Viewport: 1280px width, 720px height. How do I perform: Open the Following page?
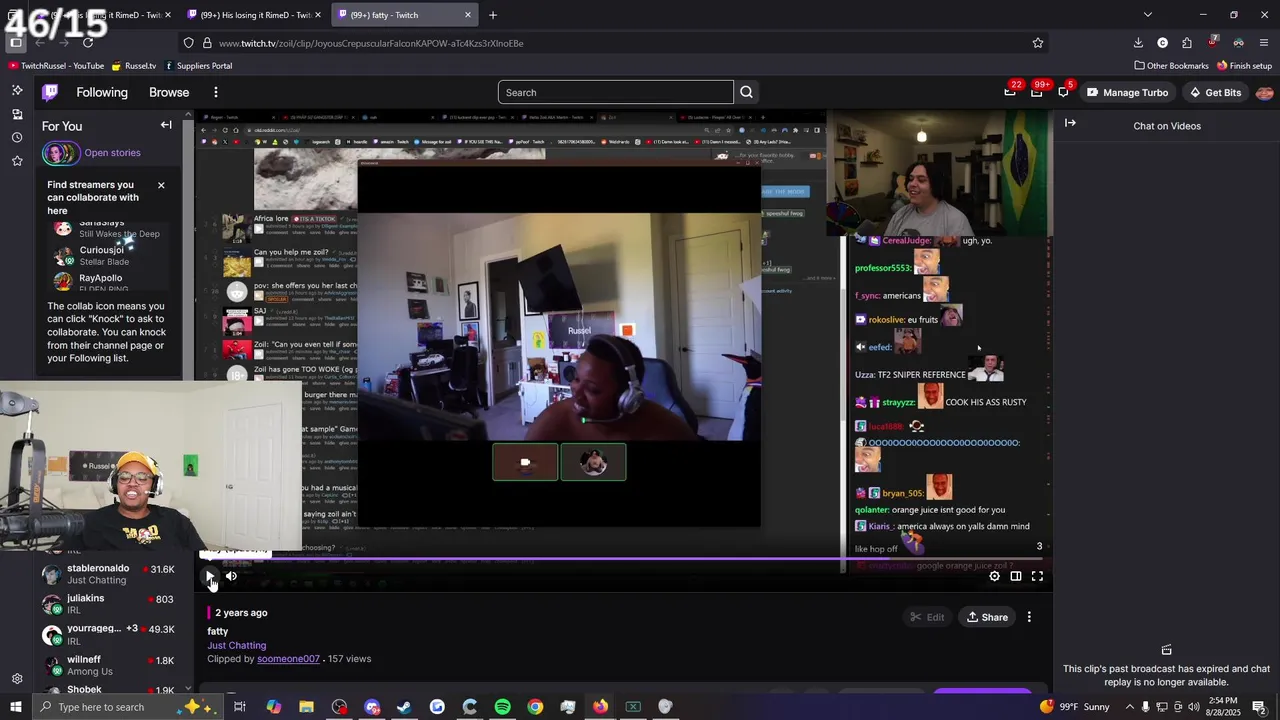point(102,92)
